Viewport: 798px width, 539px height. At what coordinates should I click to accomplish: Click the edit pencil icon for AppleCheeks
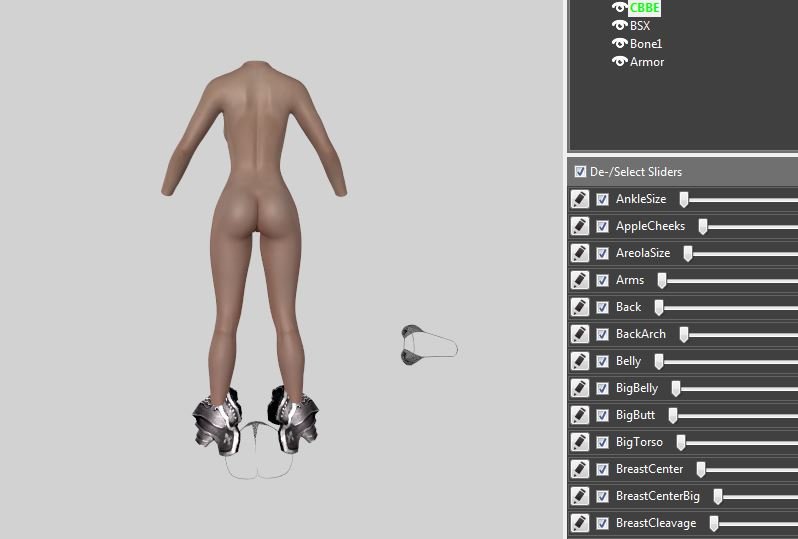point(580,226)
